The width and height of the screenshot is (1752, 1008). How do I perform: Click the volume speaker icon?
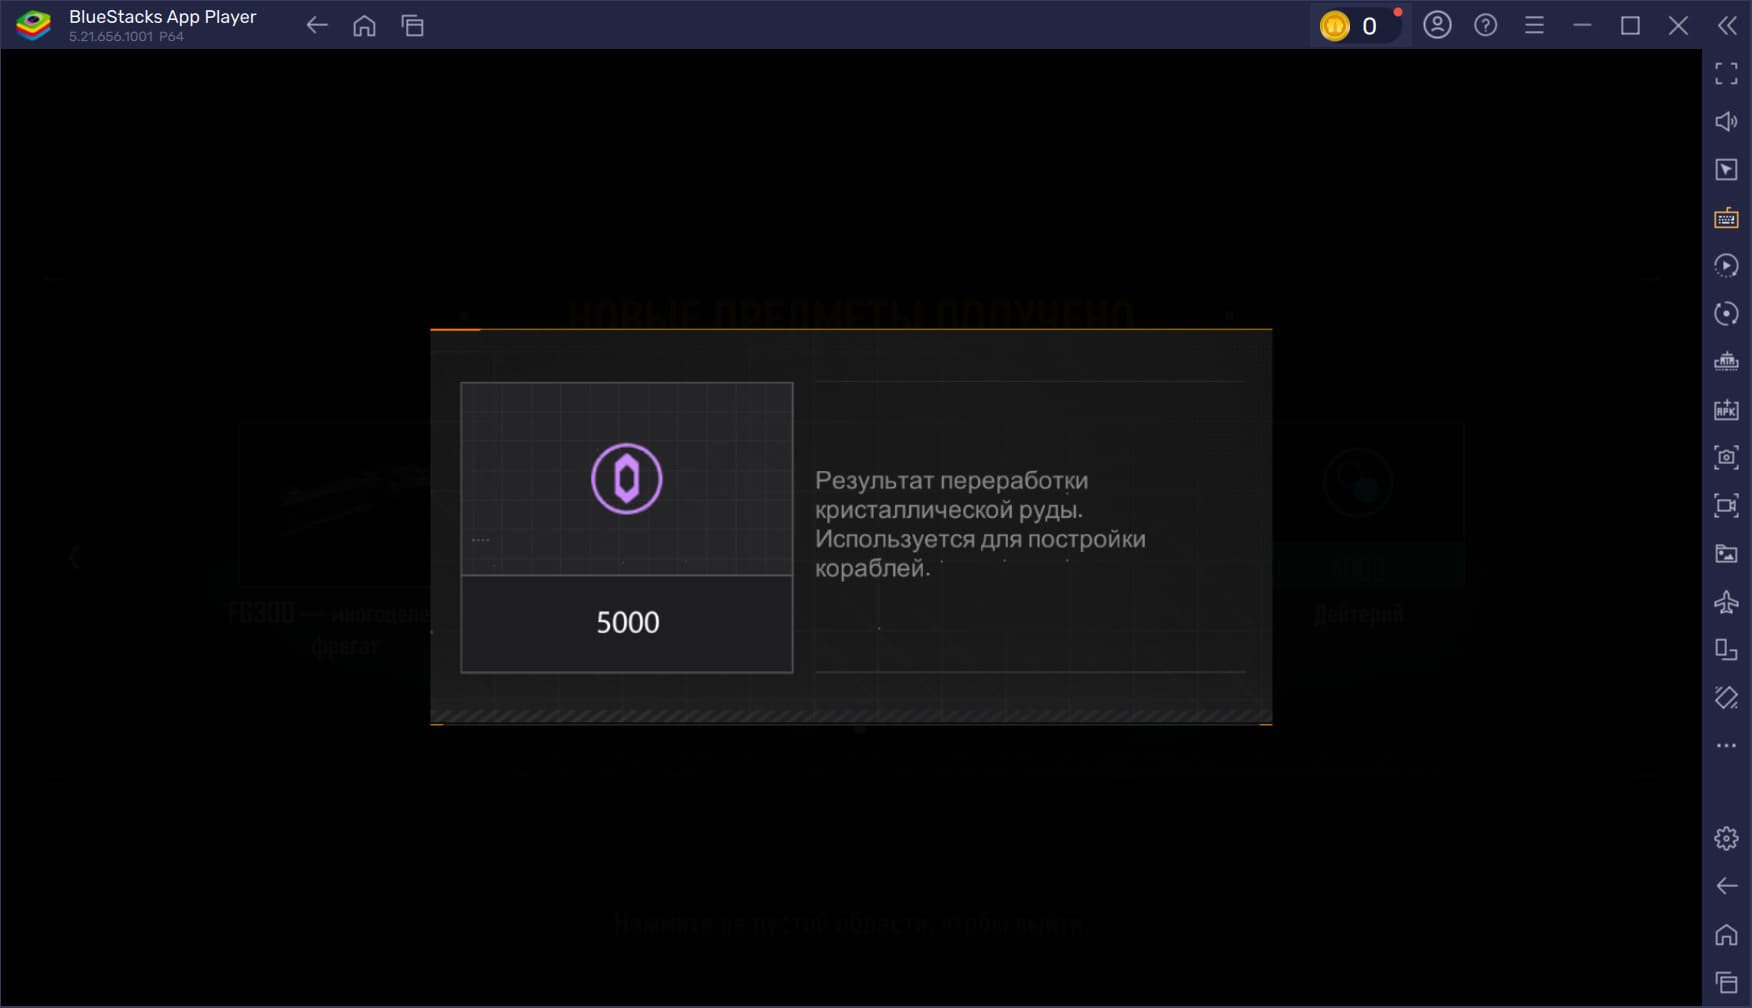(x=1726, y=121)
